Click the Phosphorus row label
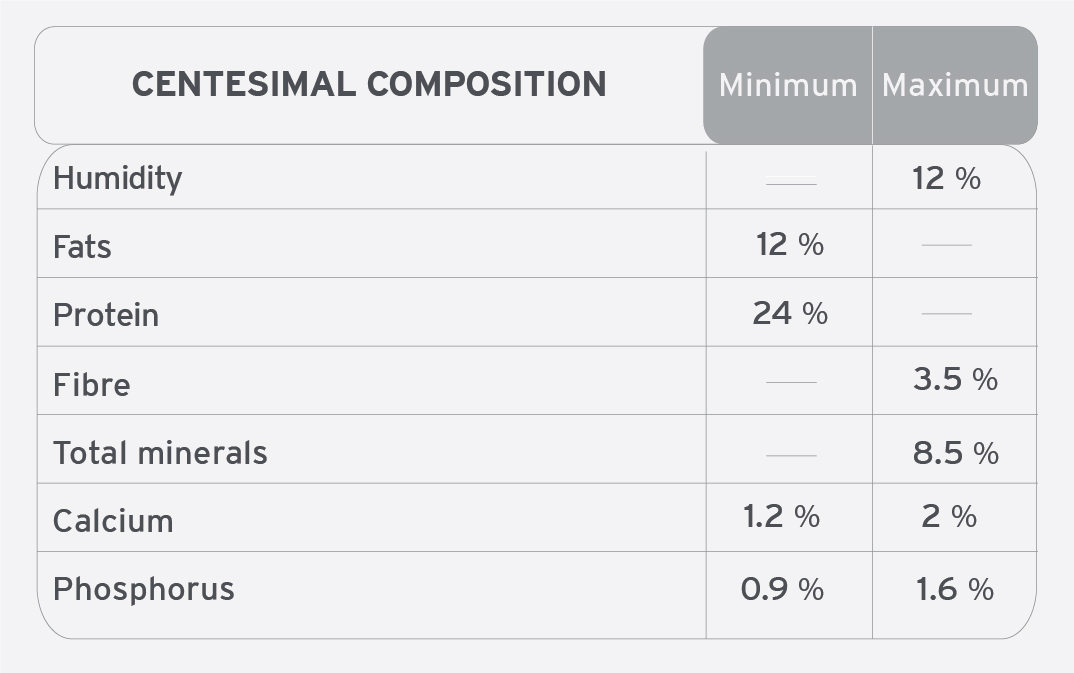This screenshot has height=673, width=1074. (143, 589)
